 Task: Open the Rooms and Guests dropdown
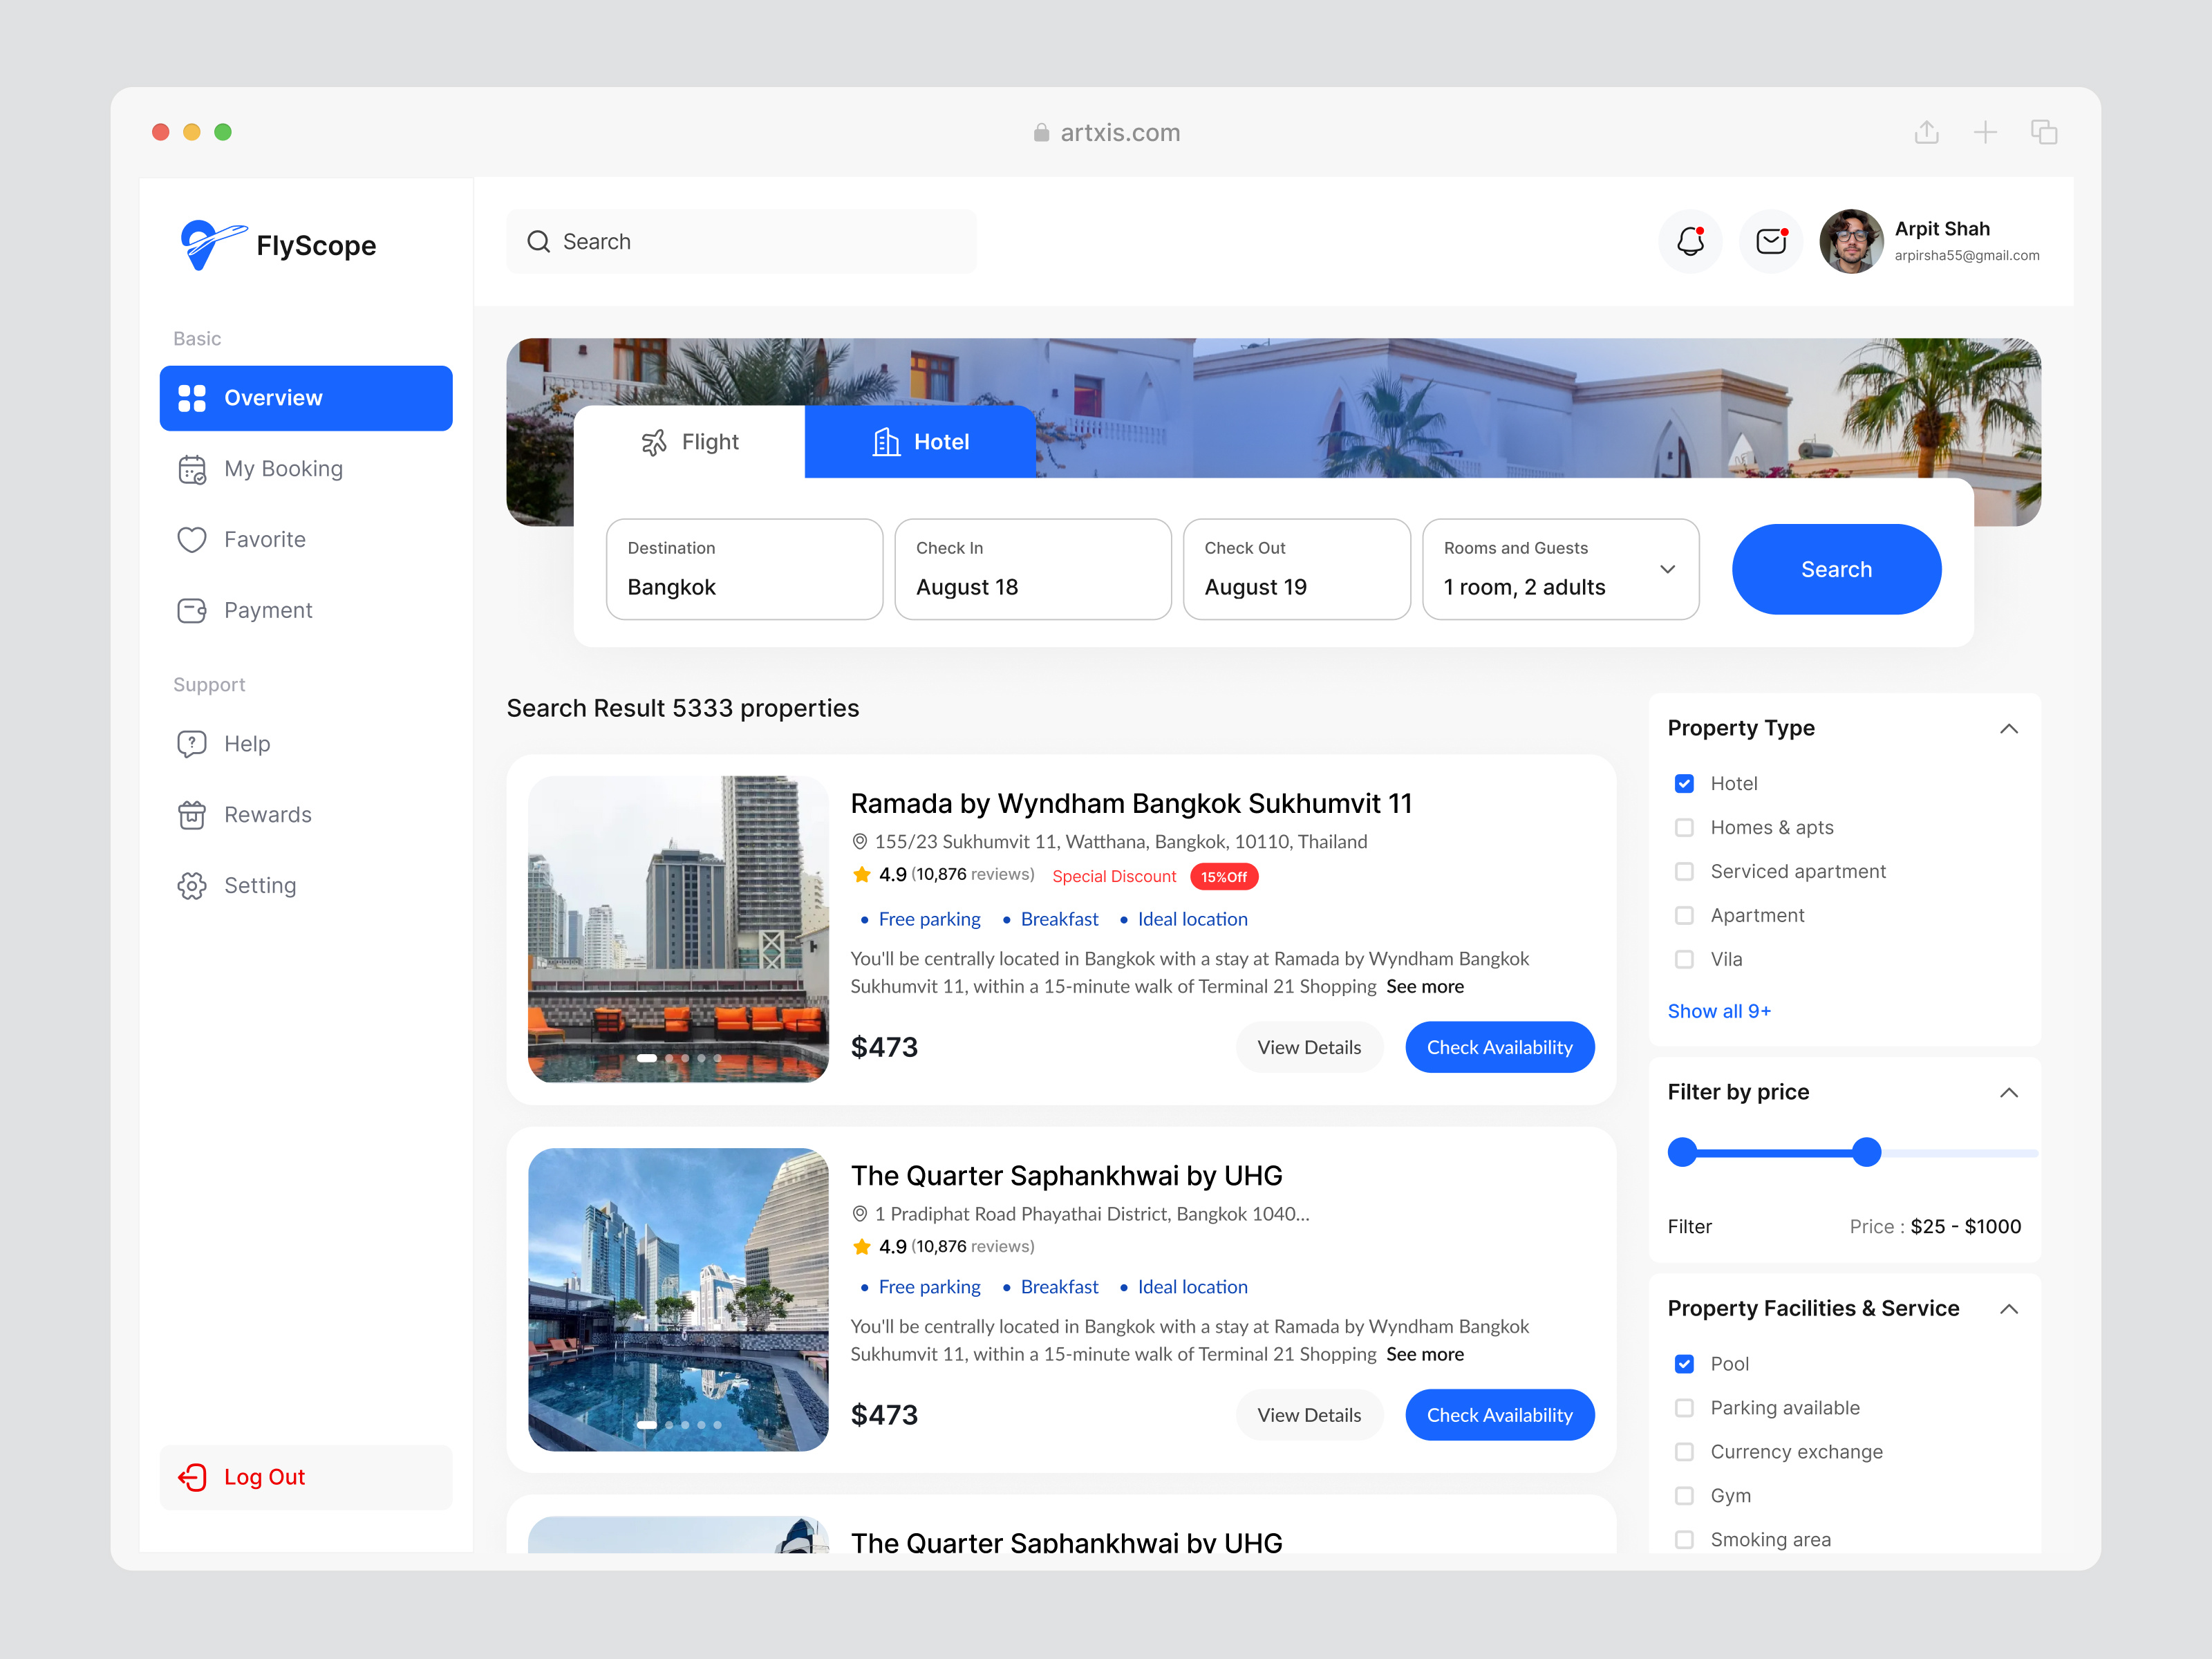click(x=1560, y=569)
